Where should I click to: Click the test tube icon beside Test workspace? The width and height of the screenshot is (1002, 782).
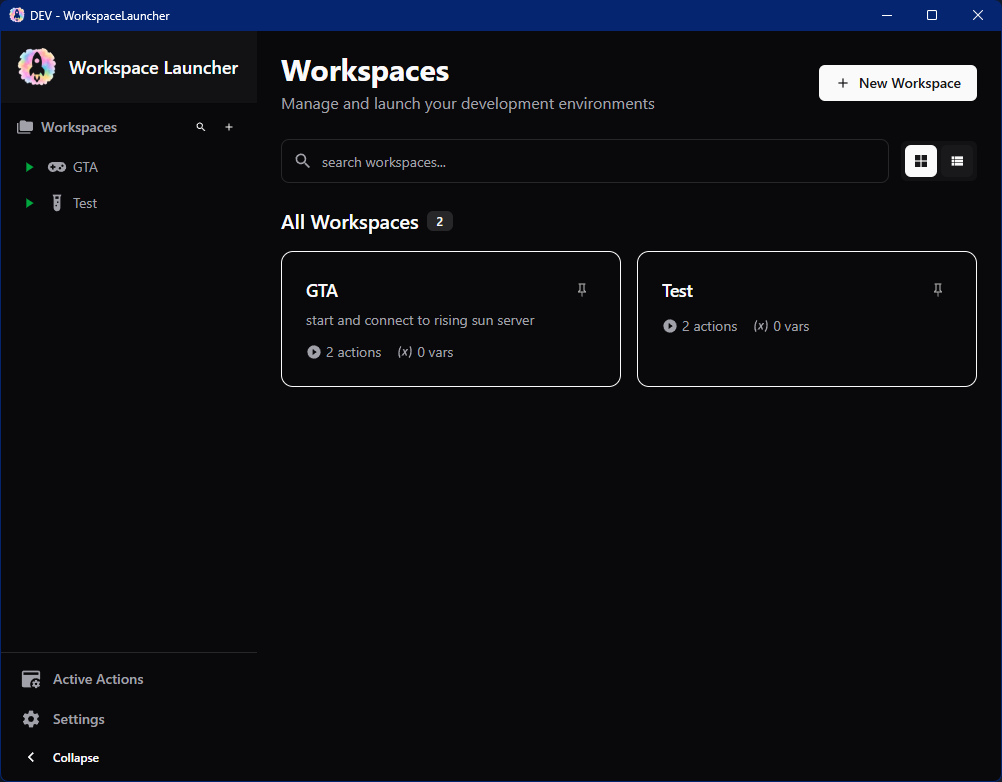click(x=57, y=203)
